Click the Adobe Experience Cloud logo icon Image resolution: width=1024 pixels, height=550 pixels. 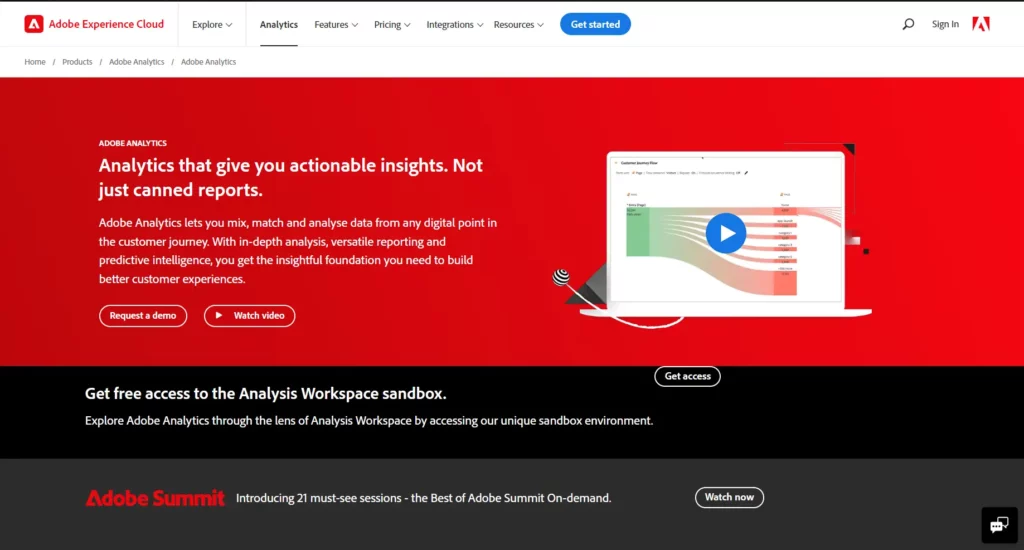point(34,24)
